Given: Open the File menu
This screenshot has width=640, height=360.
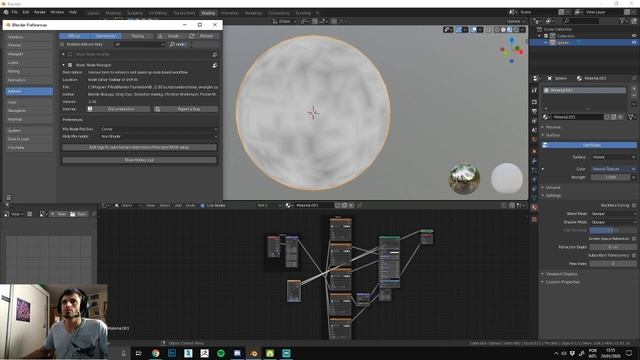Looking at the screenshot, I should (x=15, y=12).
